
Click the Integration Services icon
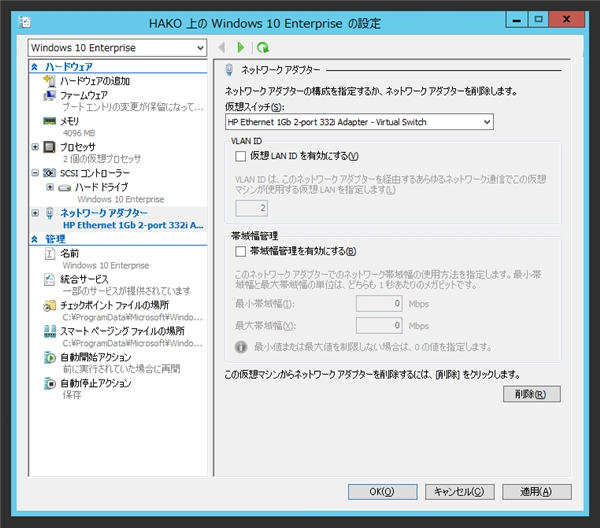(x=49, y=279)
